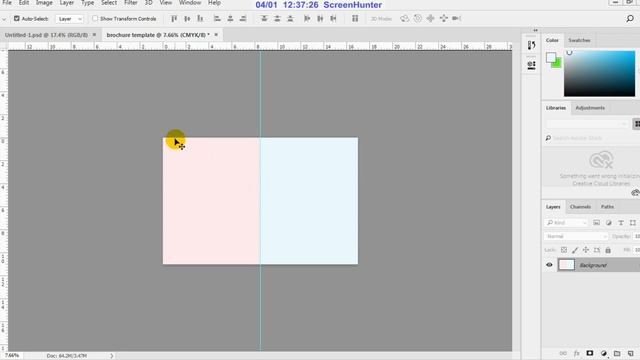Toggle Lock Transparent Pixels
The width and height of the screenshot is (640, 360).
click(564, 250)
